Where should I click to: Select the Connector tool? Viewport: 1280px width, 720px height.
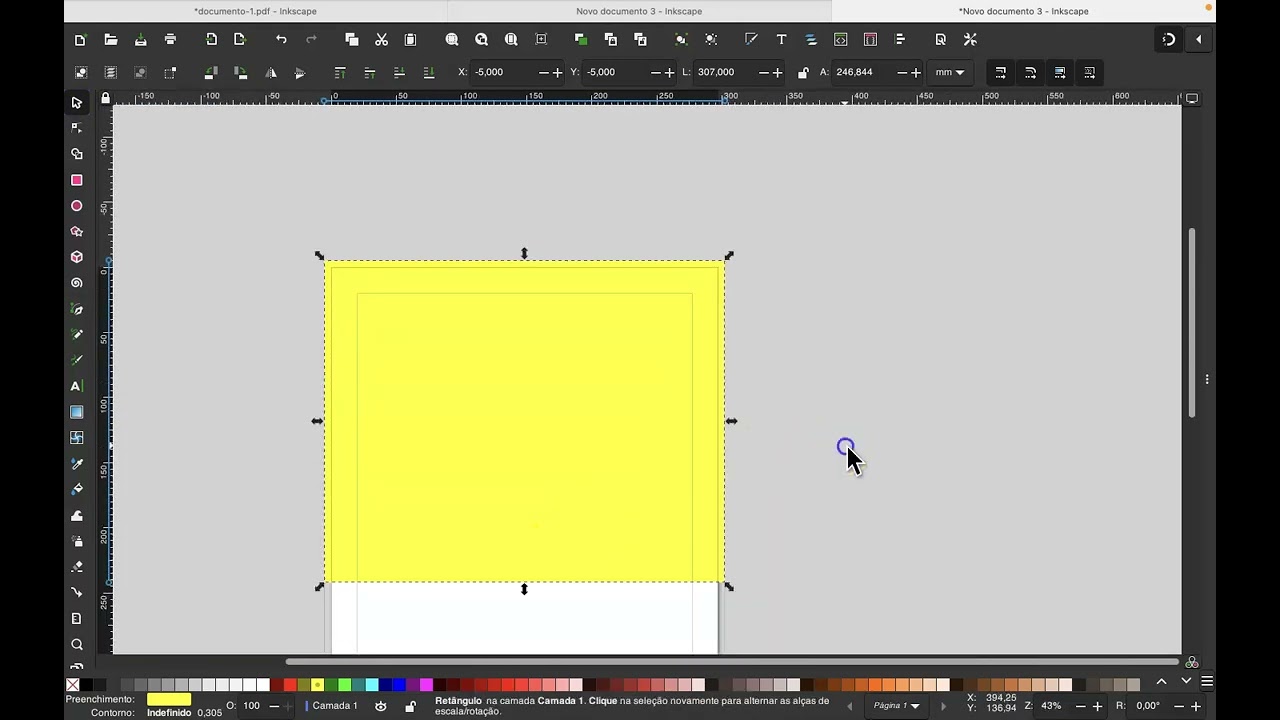pyautogui.click(x=77, y=593)
